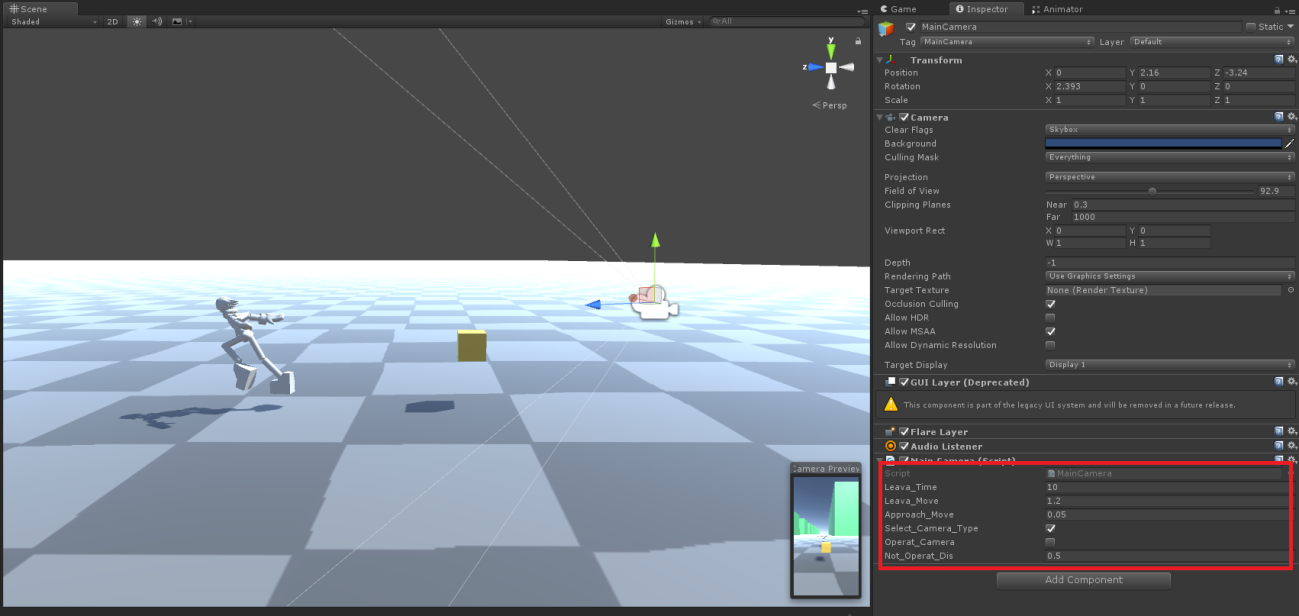Toggle scene lighting sun icon
1299x616 pixels.
point(136,21)
